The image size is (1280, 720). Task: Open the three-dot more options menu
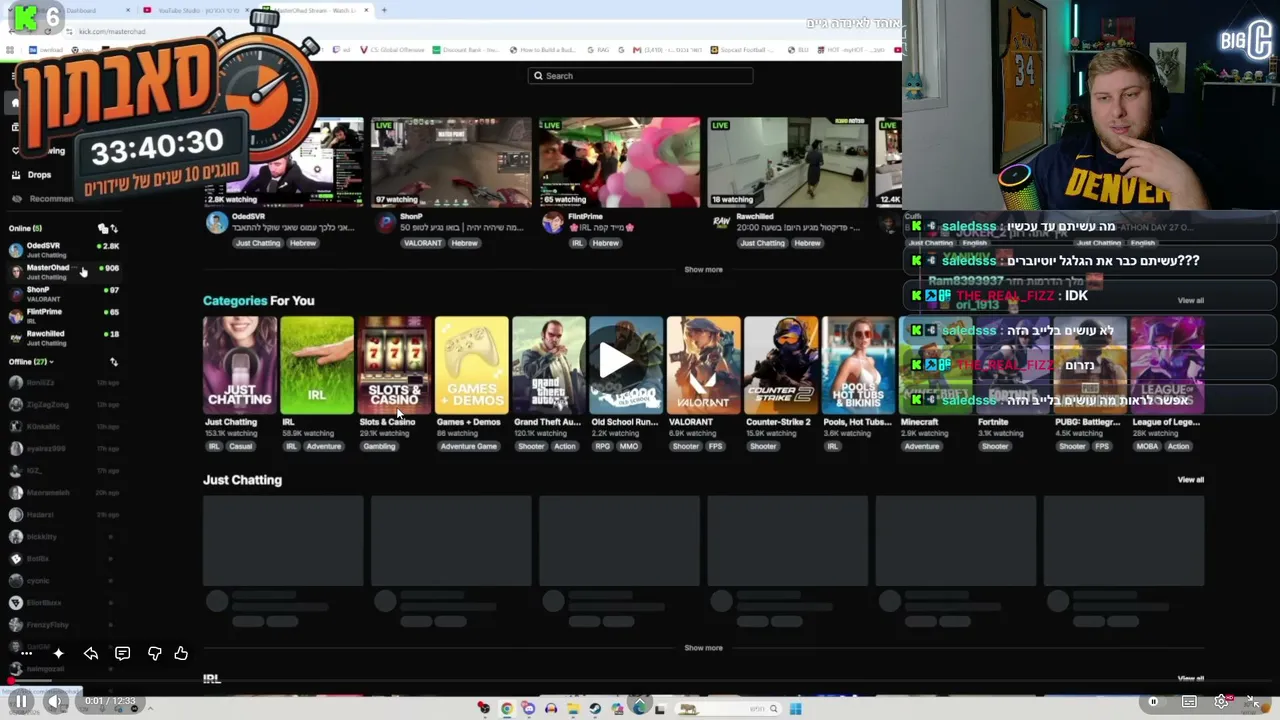[x=26, y=653]
